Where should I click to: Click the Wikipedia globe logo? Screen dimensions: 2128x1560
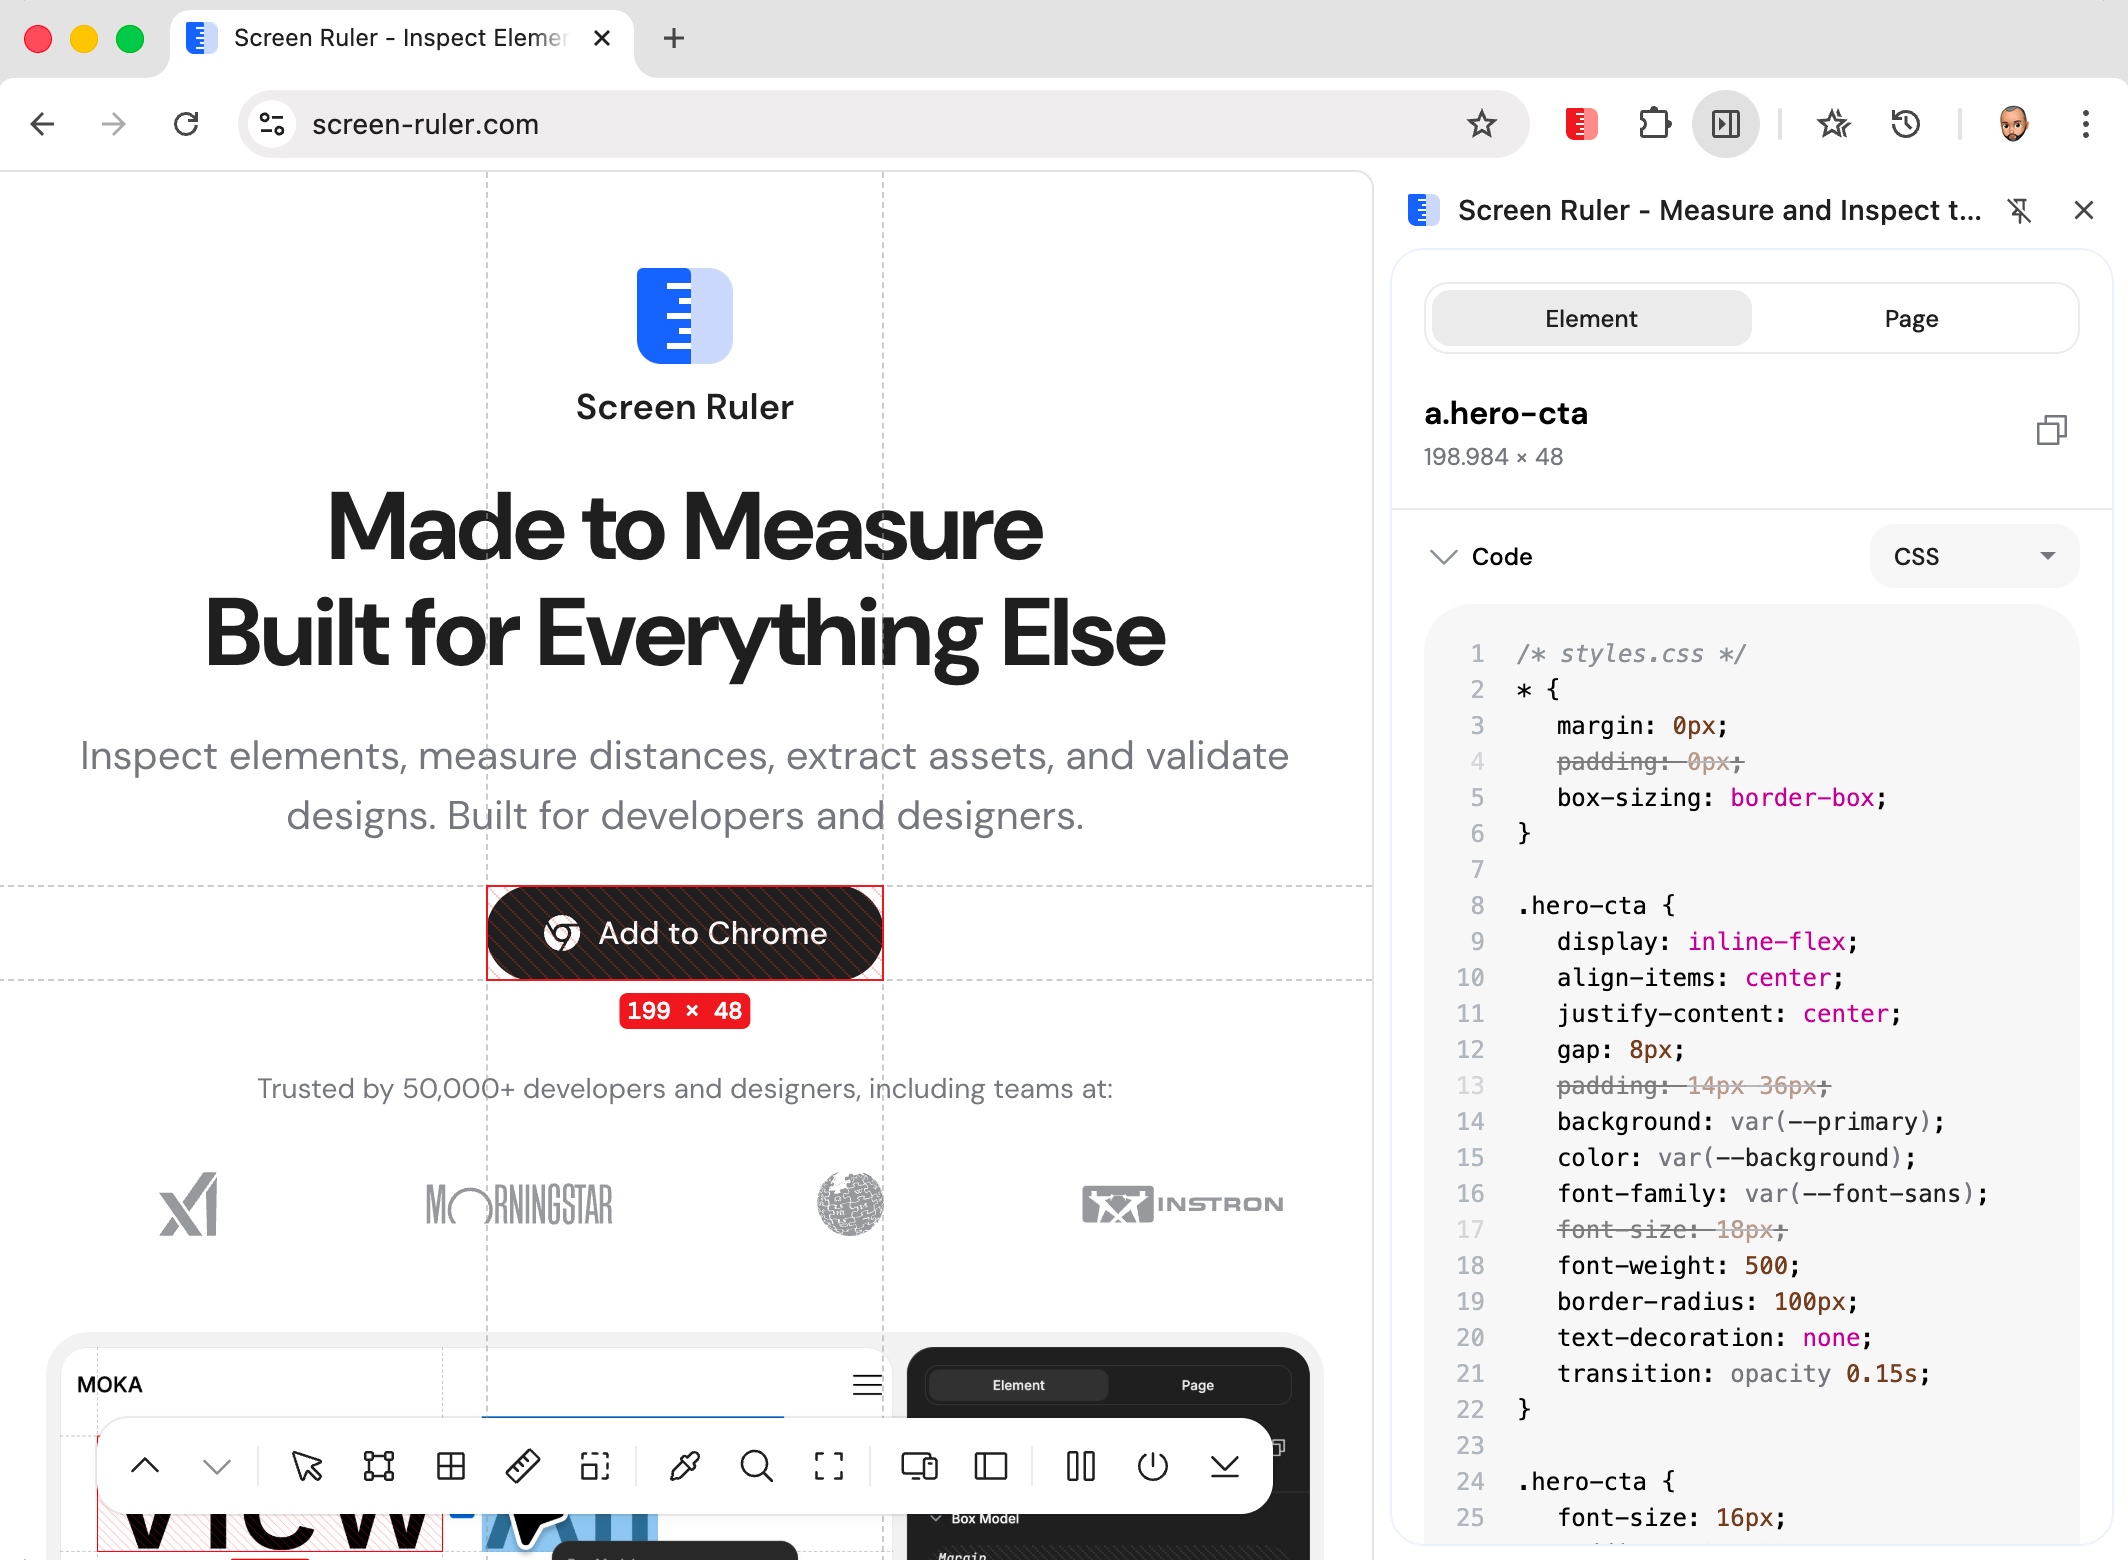(x=850, y=1204)
